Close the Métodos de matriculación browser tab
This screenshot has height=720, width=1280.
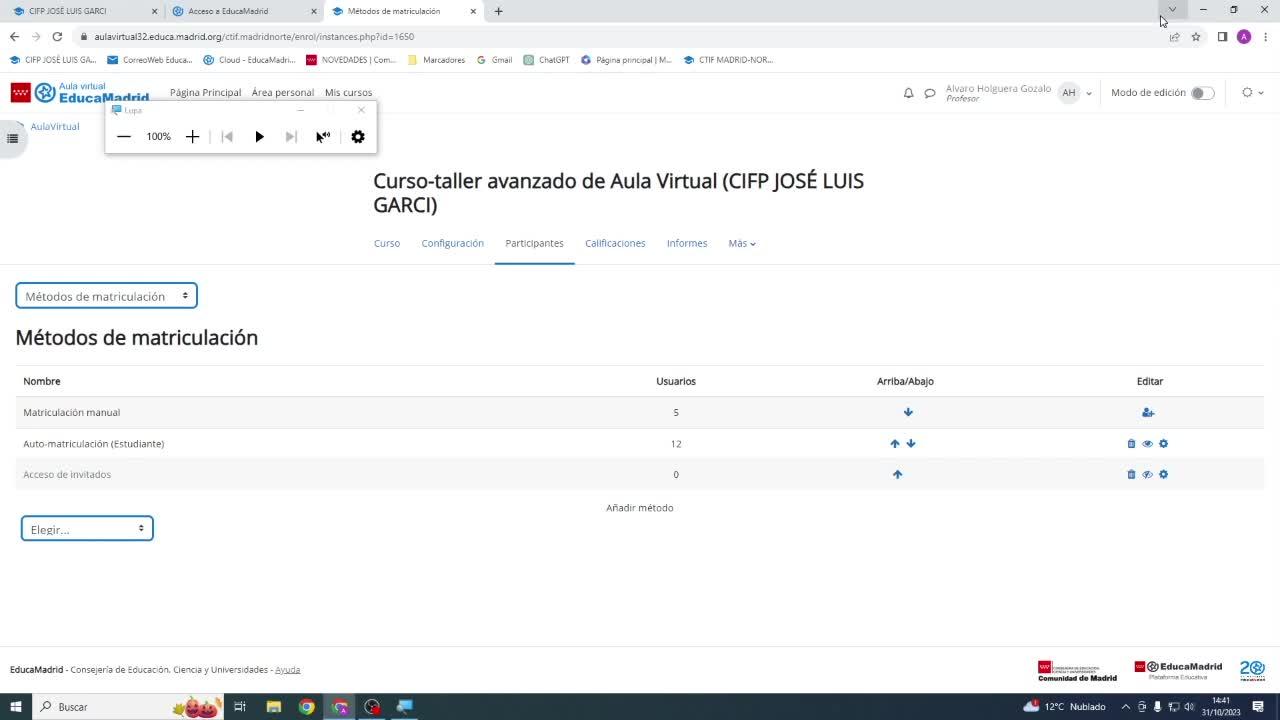click(473, 11)
